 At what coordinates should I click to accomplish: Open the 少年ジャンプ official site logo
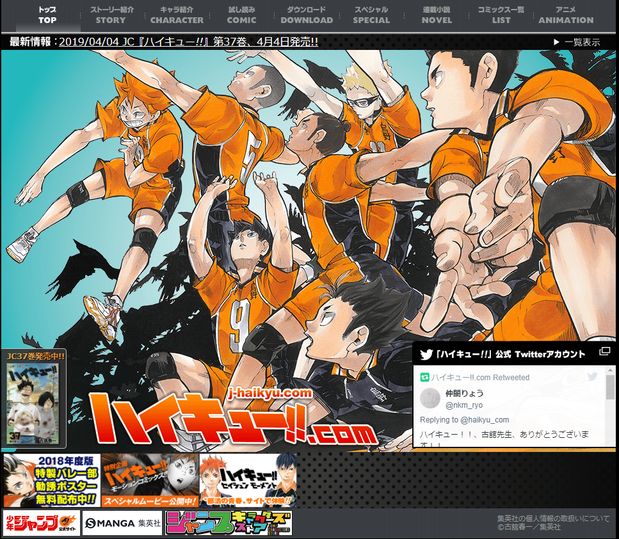tap(41, 523)
